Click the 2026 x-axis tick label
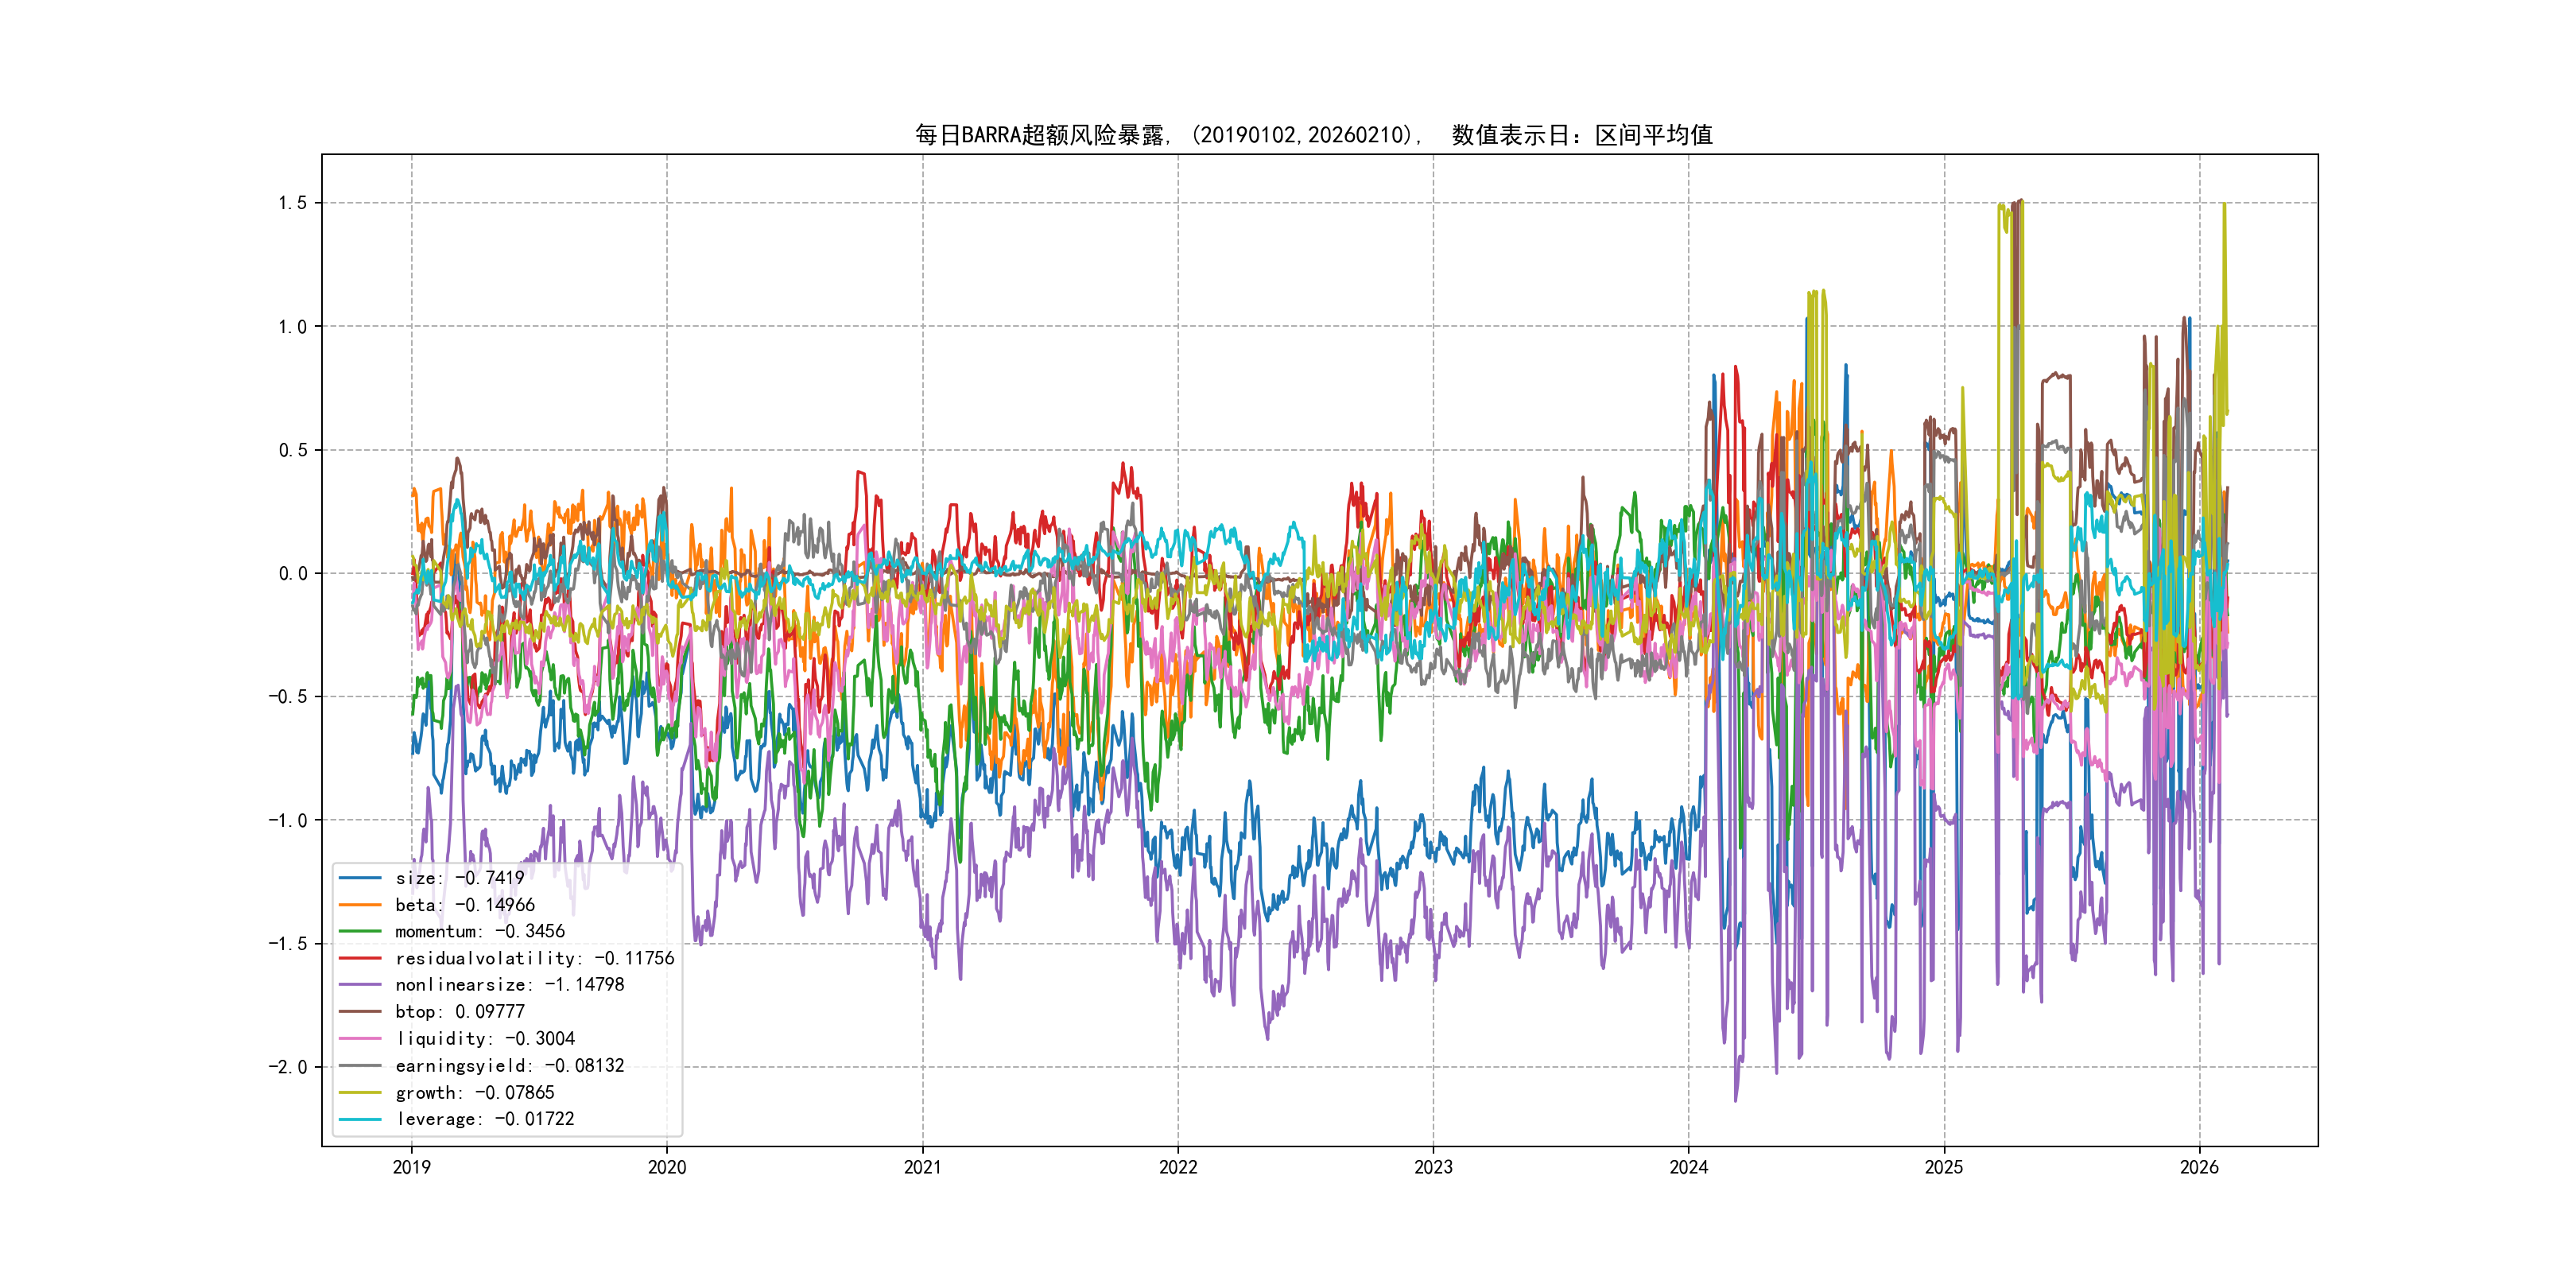The width and height of the screenshot is (2576, 1288). click(2199, 1167)
